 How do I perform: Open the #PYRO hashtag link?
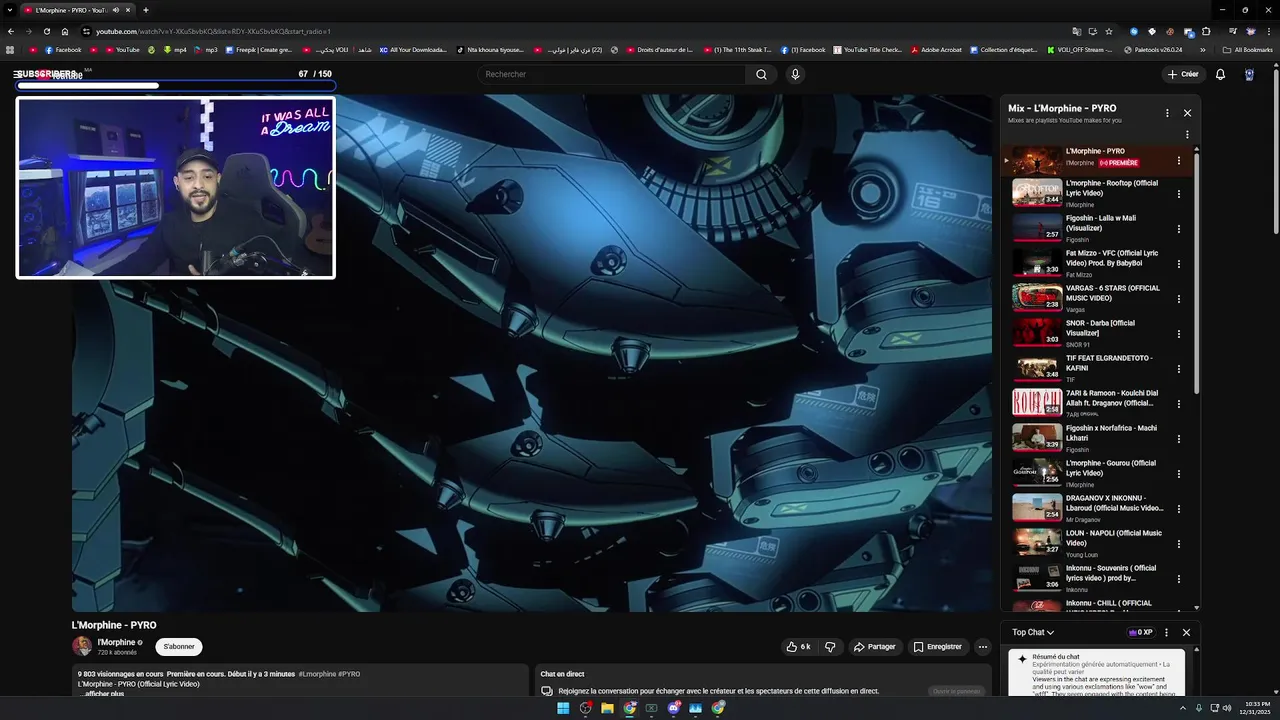349,674
